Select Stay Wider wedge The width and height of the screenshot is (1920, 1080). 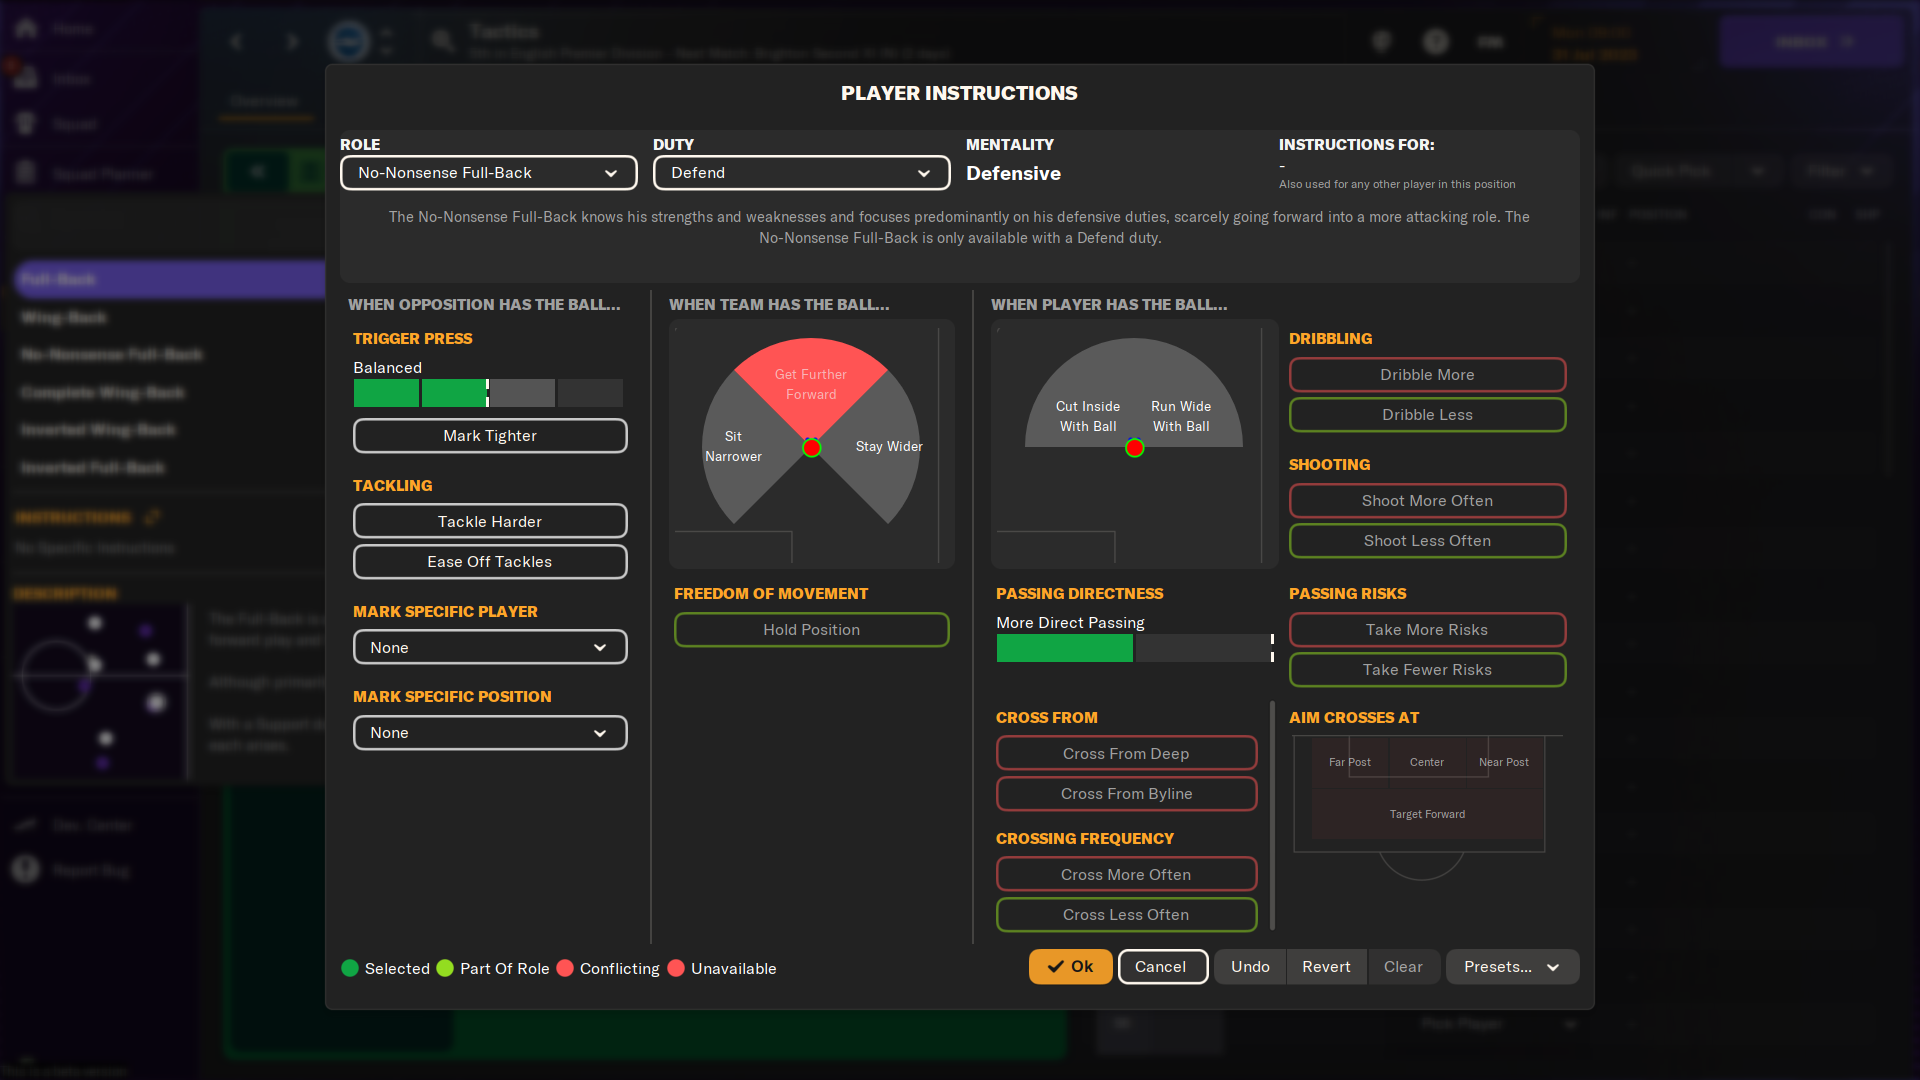[x=888, y=447]
